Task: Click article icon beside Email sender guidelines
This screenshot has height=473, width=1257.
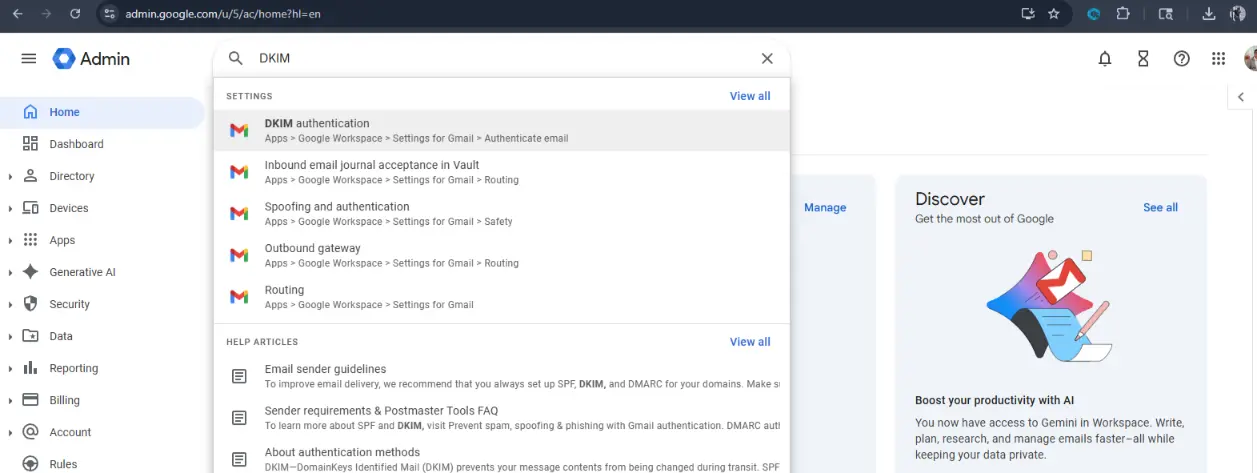Action: [239, 376]
